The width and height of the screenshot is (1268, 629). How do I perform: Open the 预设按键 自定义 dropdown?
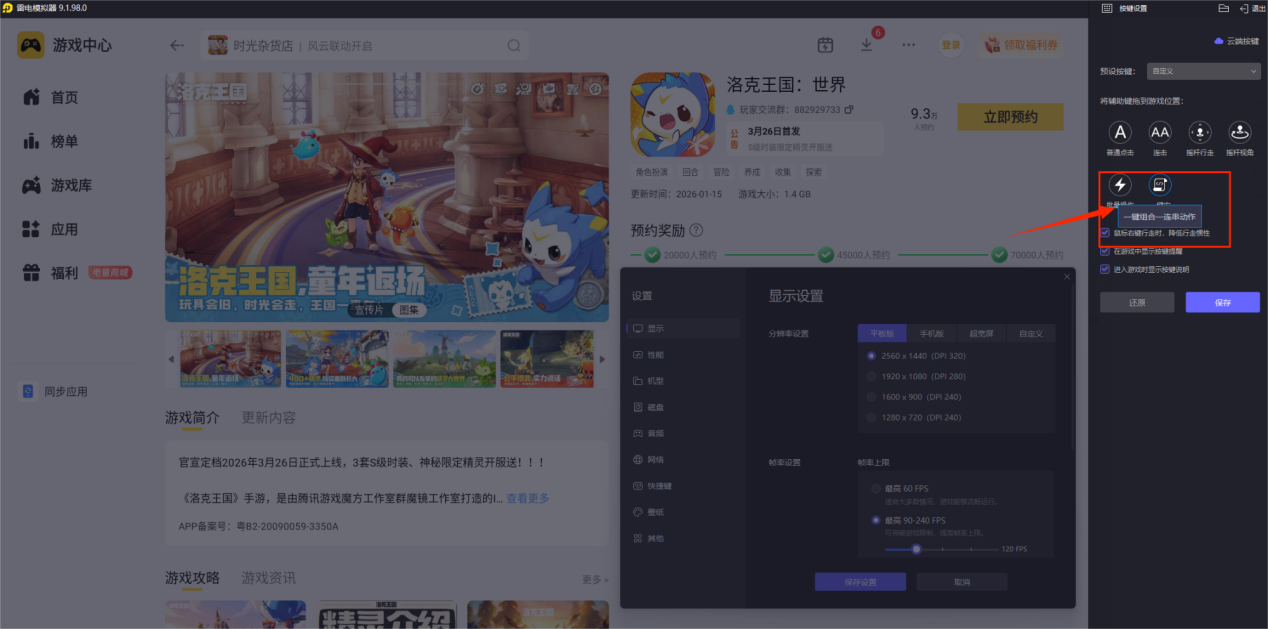(x=1203, y=71)
